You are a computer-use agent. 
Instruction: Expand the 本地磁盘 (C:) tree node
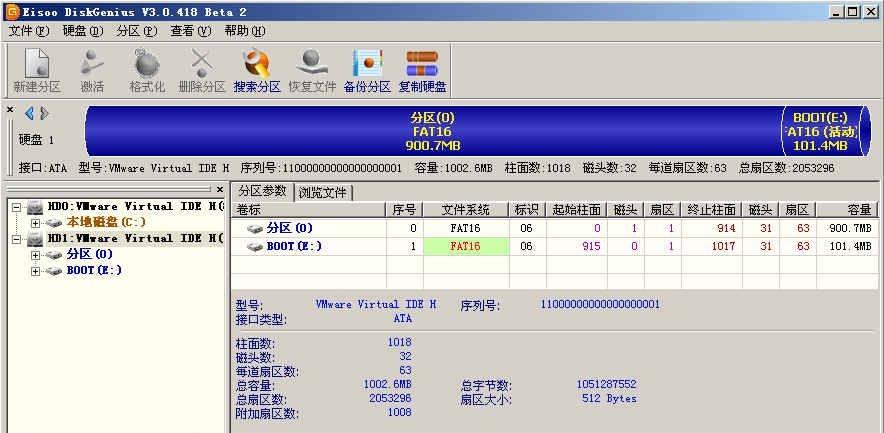(x=36, y=223)
